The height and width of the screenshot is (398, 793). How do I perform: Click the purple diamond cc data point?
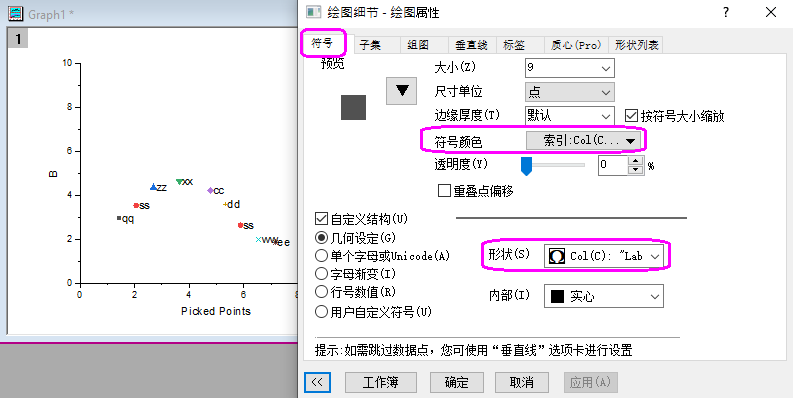click(210, 191)
